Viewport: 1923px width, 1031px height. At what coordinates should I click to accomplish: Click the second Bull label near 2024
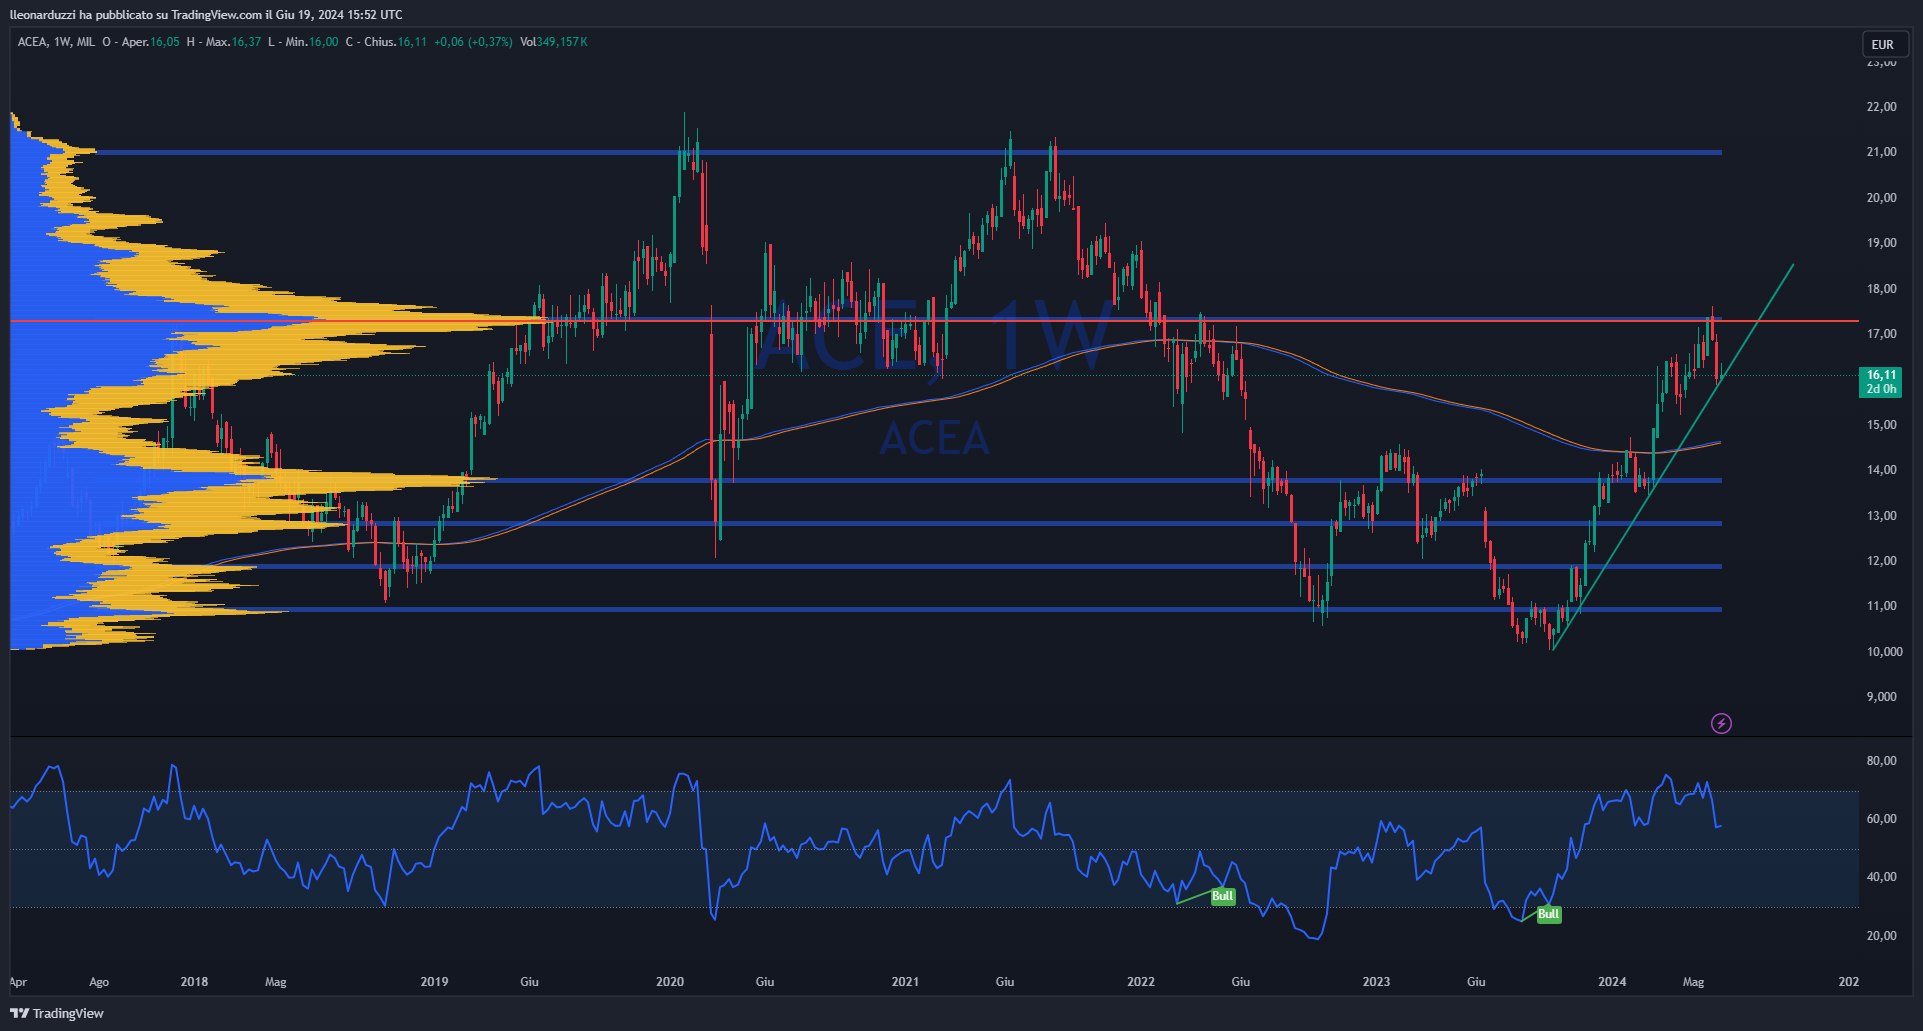click(x=1548, y=914)
